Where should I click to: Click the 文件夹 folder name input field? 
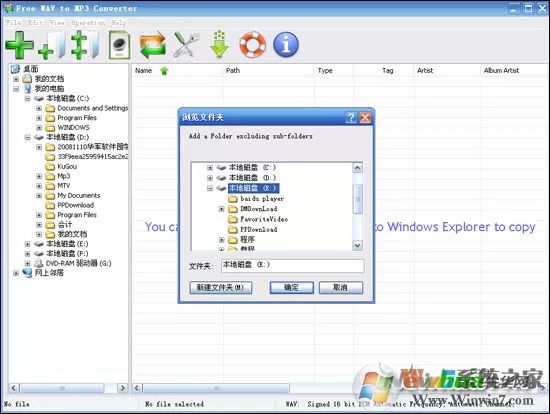tap(293, 265)
